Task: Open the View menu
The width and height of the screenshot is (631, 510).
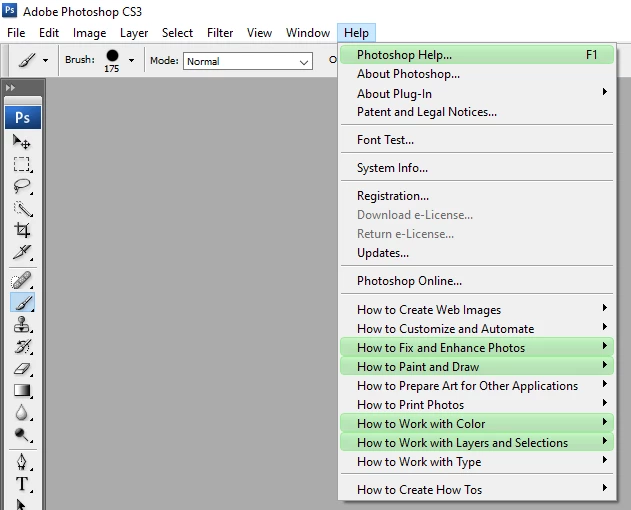Action: (259, 33)
